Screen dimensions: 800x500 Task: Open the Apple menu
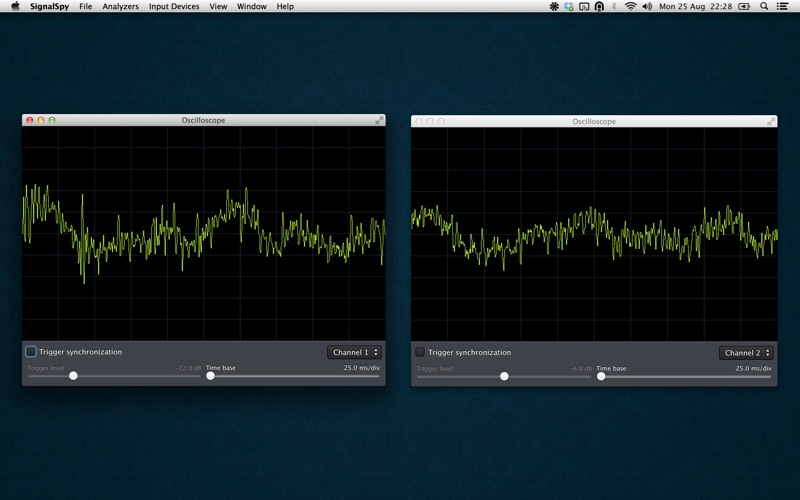coord(15,6)
